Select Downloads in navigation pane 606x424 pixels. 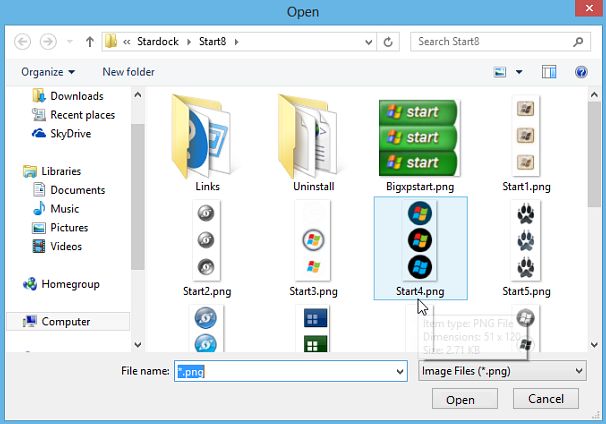point(68,96)
